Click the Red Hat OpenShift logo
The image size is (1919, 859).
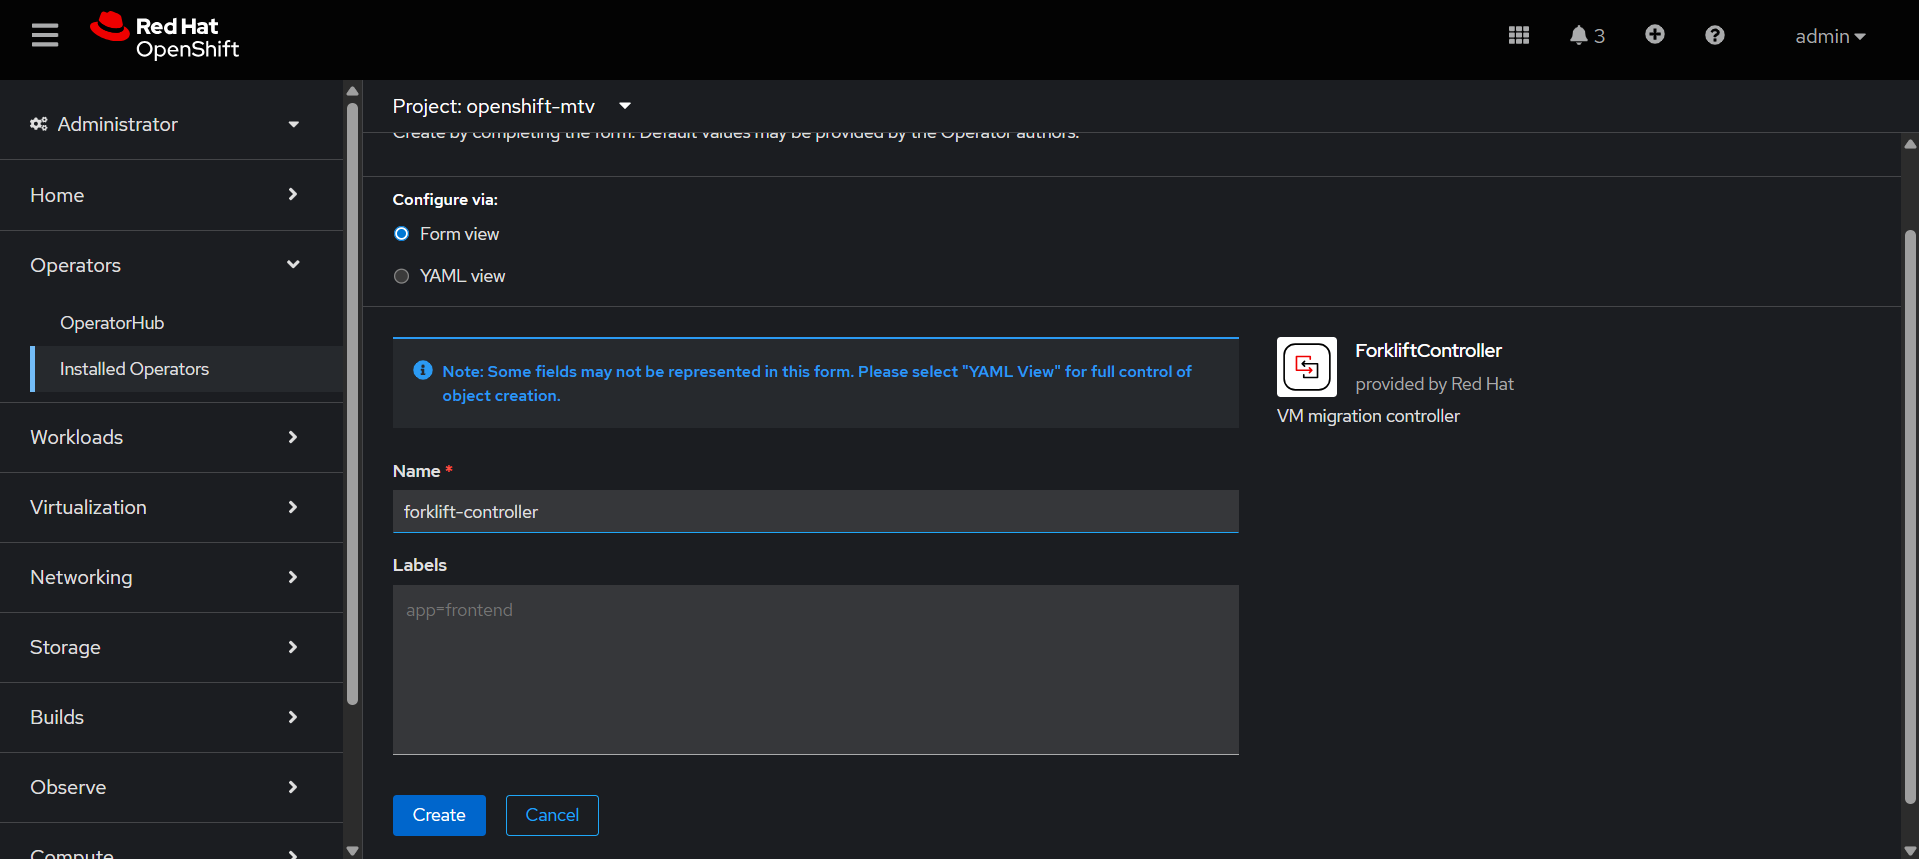165,37
